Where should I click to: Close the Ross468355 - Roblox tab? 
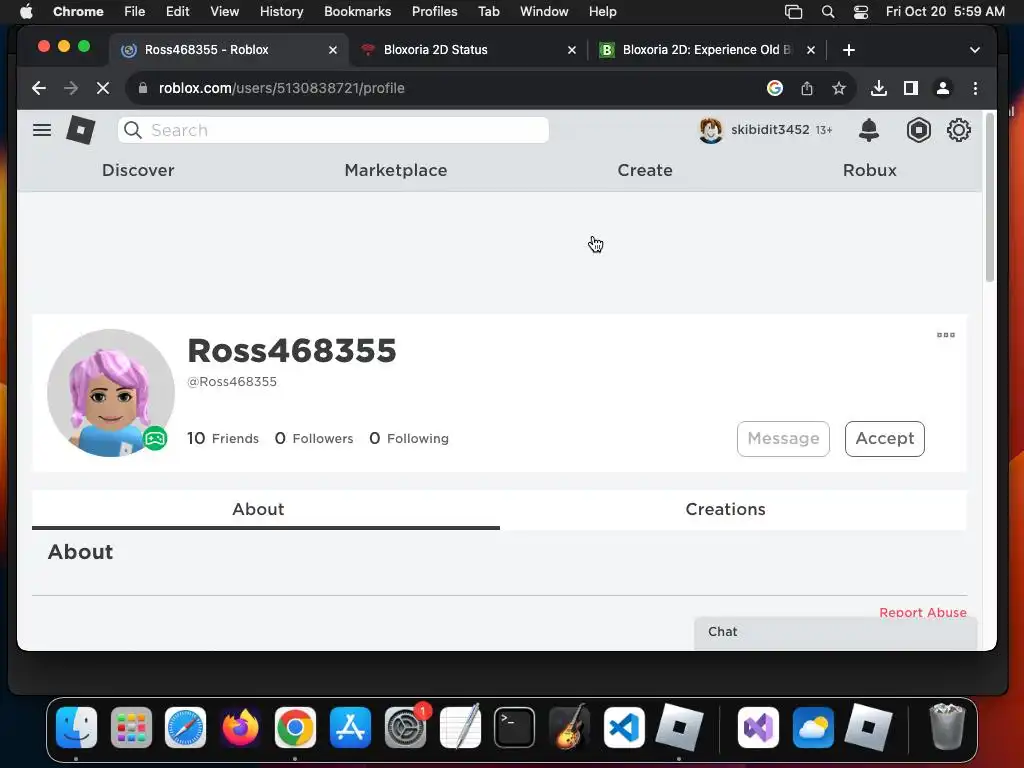click(x=332, y=50)
